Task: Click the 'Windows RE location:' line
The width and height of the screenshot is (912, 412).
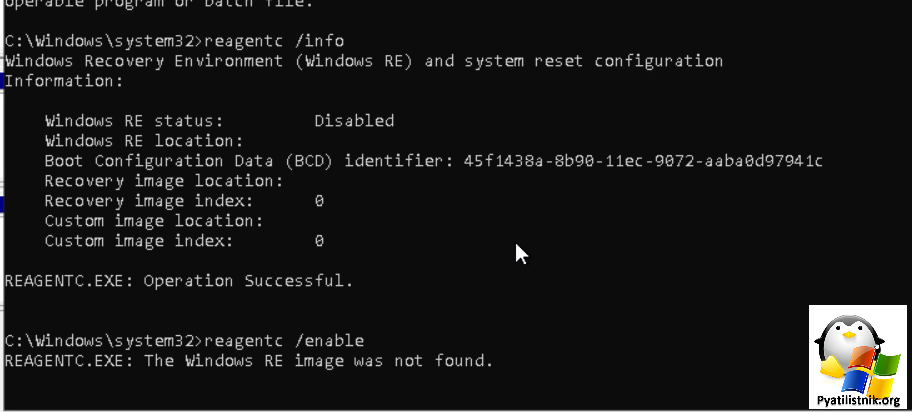Action: [x=144, y=141]
